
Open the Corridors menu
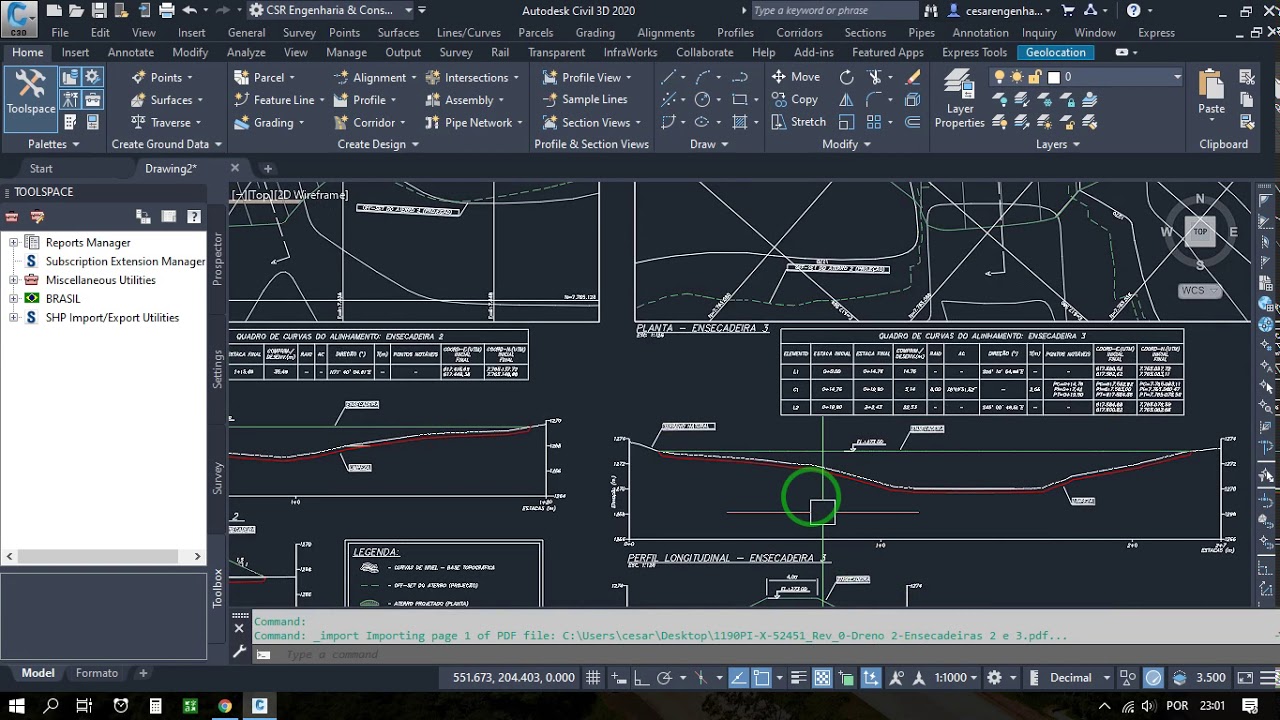[799, 32]
